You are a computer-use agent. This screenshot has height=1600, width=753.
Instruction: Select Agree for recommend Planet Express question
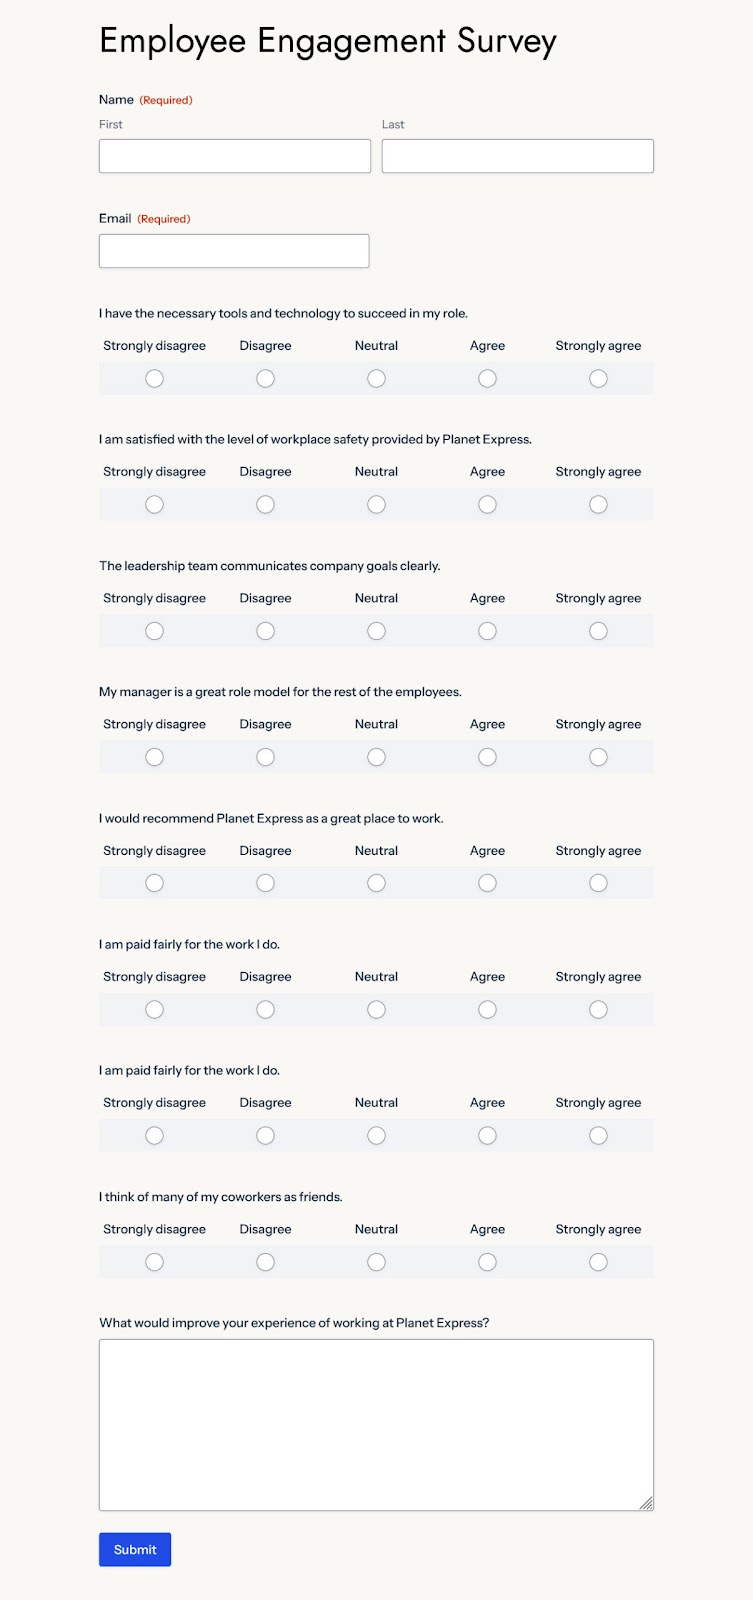tap(487, 883)
